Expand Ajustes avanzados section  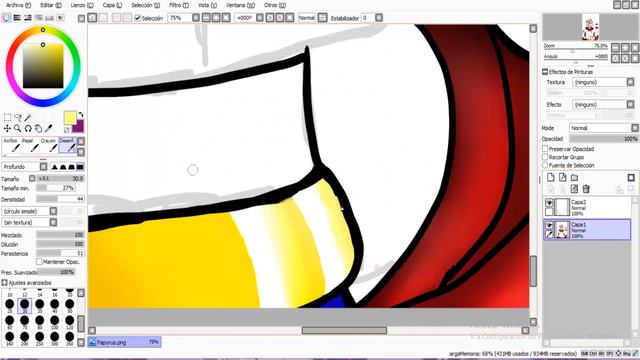pyautogui.click(x=4, y=282)
